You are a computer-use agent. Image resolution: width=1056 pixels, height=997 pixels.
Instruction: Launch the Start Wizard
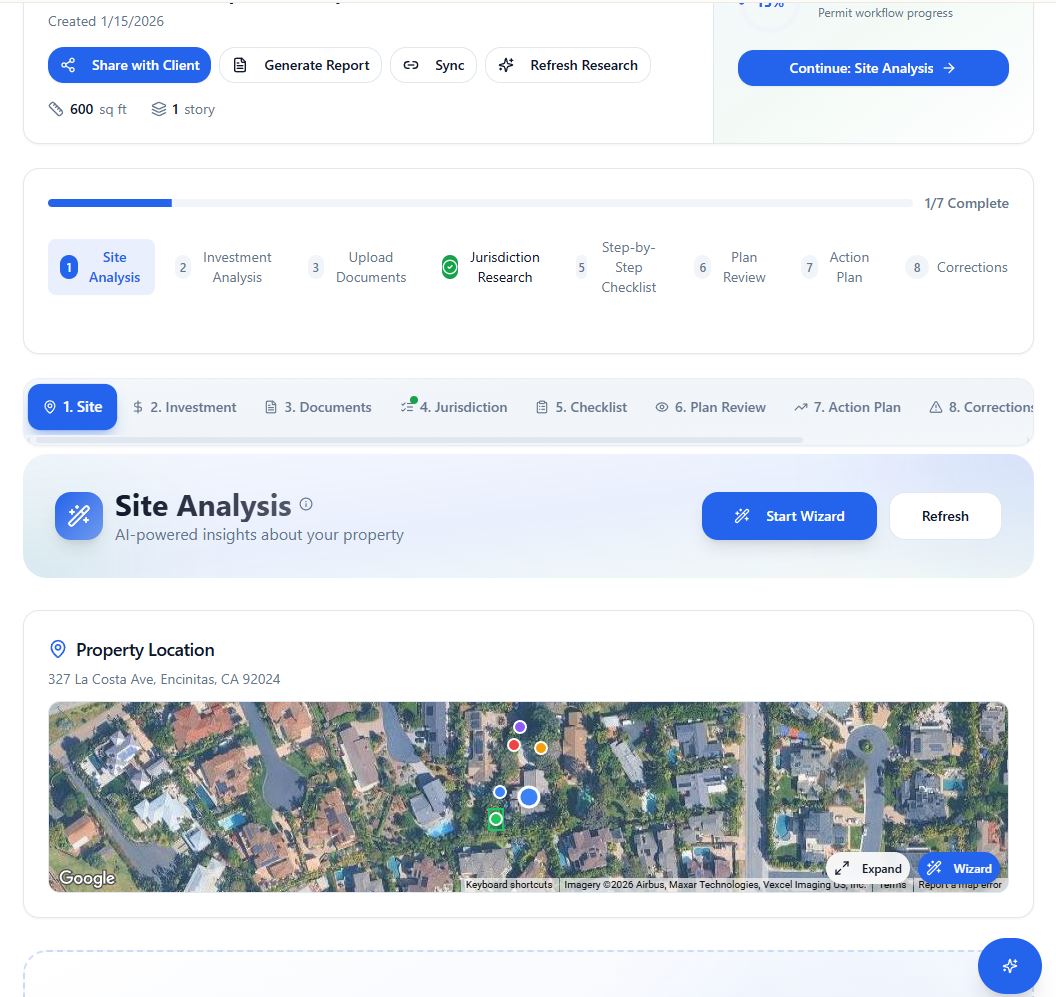tap(789, 516)
